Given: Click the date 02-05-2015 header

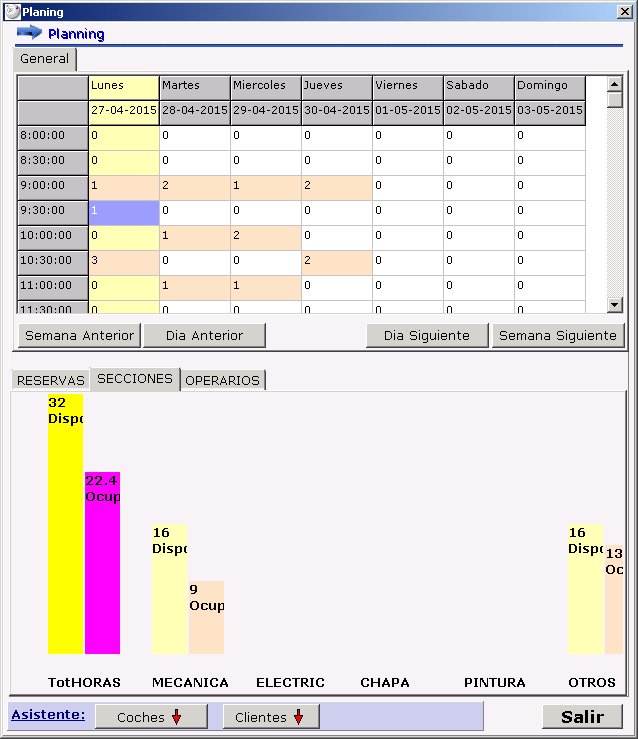Looking at the screenshot, I should [x=479, y=113].
